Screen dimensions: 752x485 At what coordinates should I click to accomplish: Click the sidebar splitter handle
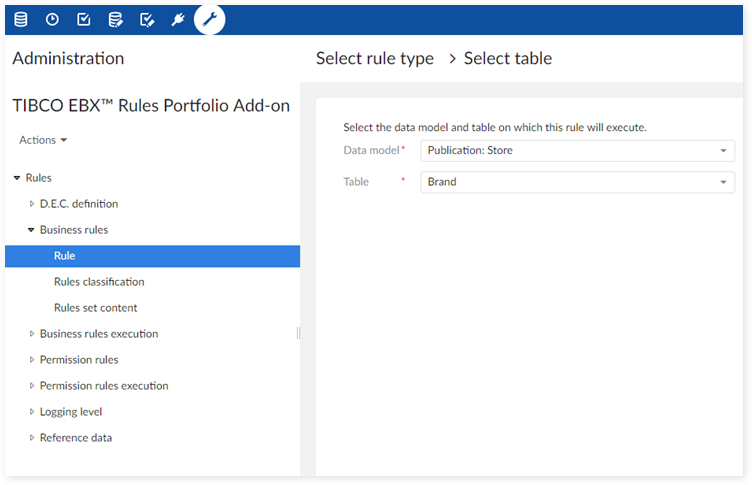(298, 333)
